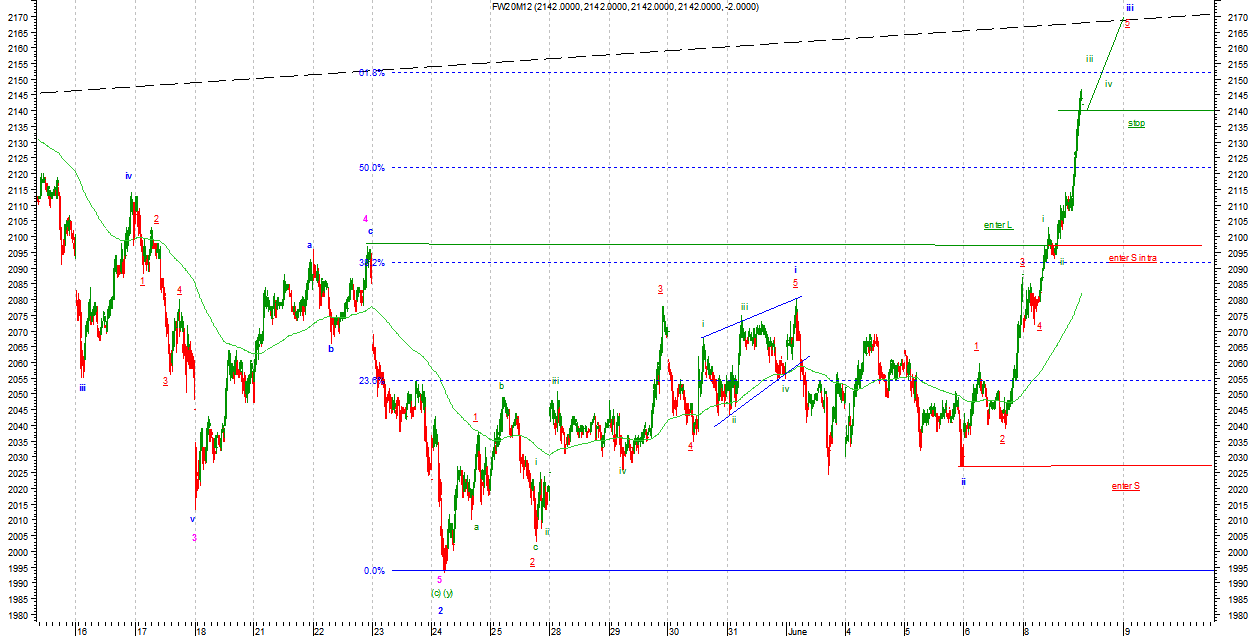The width and height of the screenshot is (1250, 636).
Task: Click date 24 on the time axis
Action: click(437, 631)
